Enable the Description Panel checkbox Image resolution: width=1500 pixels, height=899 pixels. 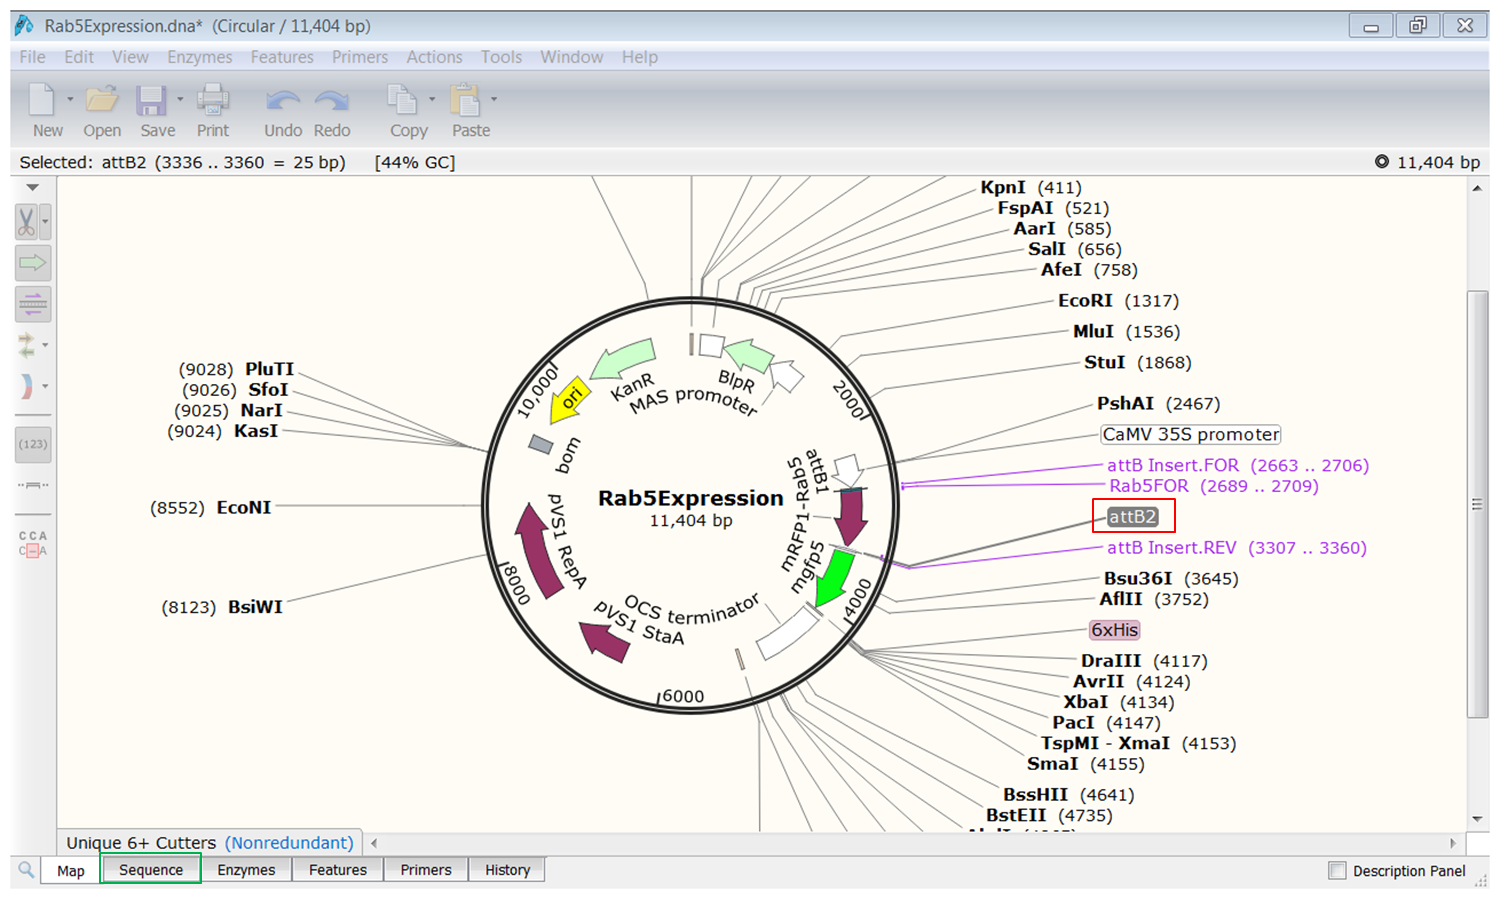click(x=1337, y=870)
